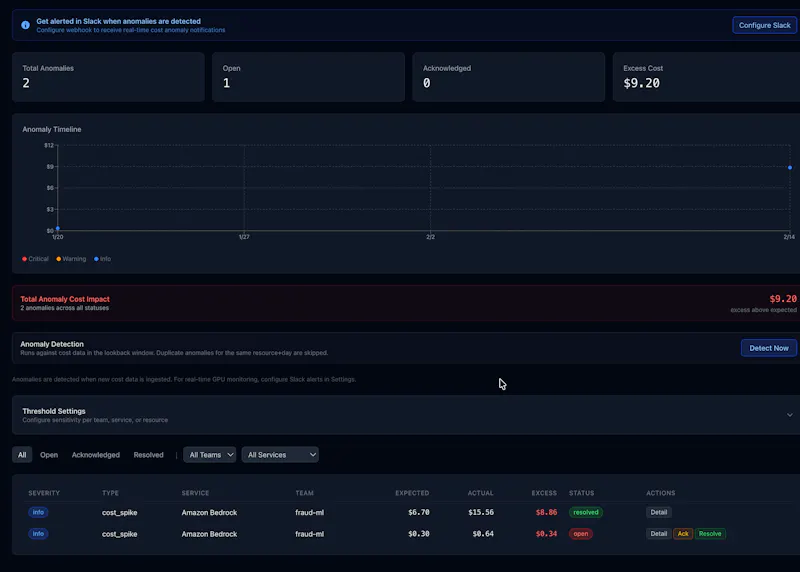Toggle the Warning legend item
This screenshot has width=800, height=572.
(x=71, y=259)
